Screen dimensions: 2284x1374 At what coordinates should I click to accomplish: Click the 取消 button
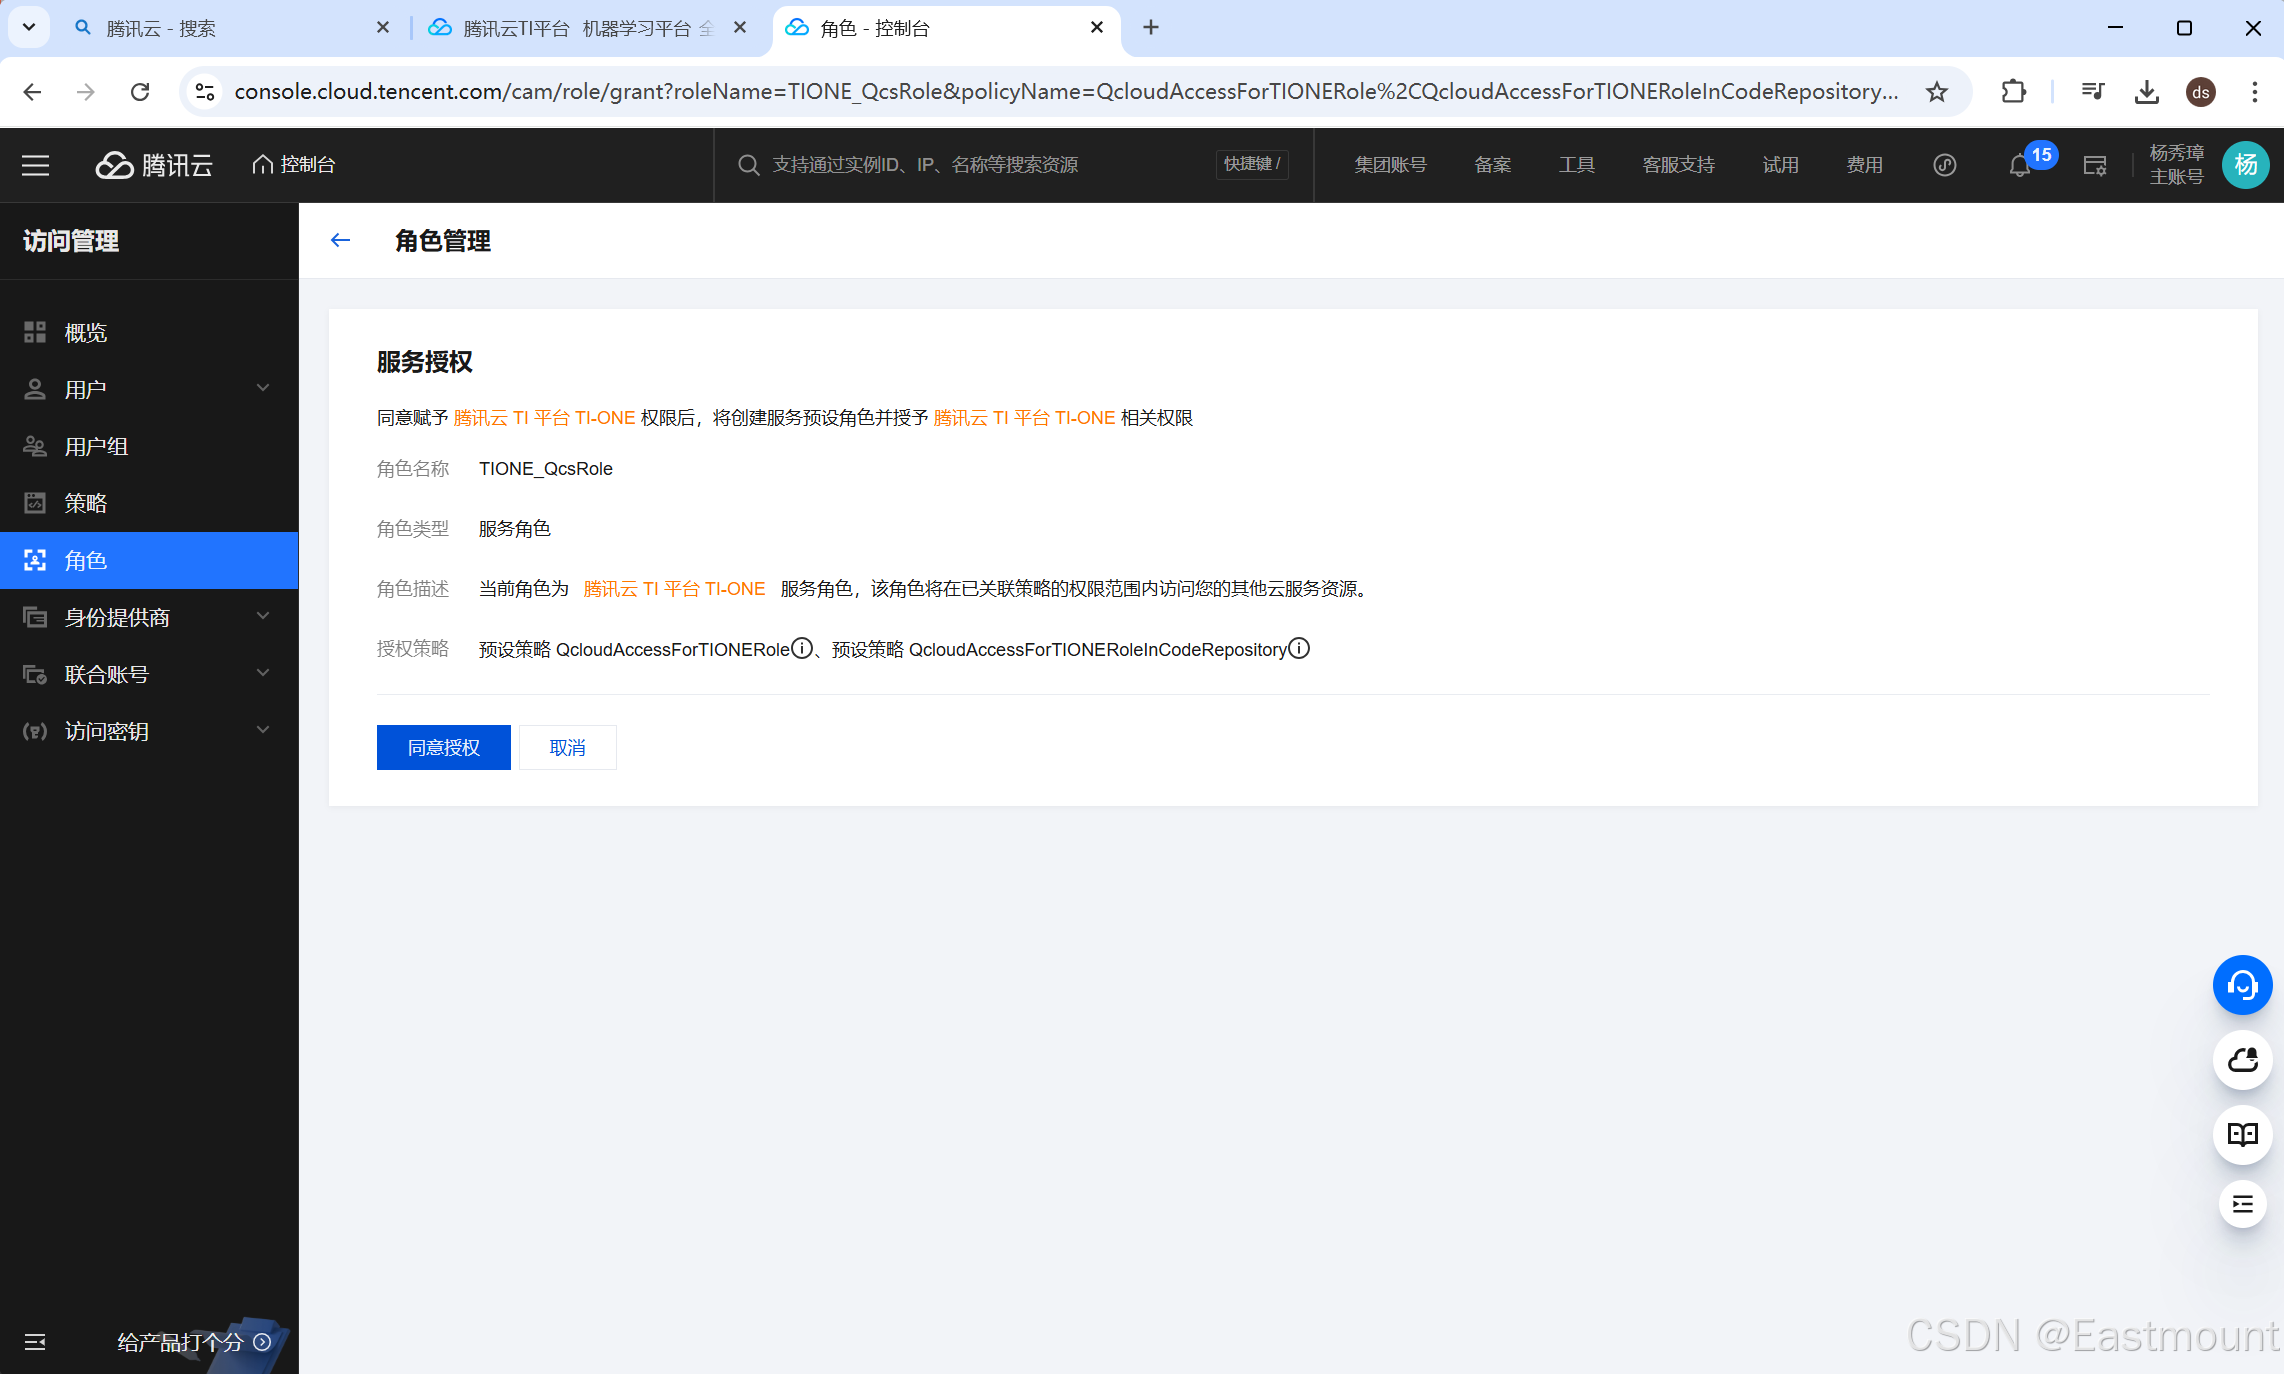567,748
